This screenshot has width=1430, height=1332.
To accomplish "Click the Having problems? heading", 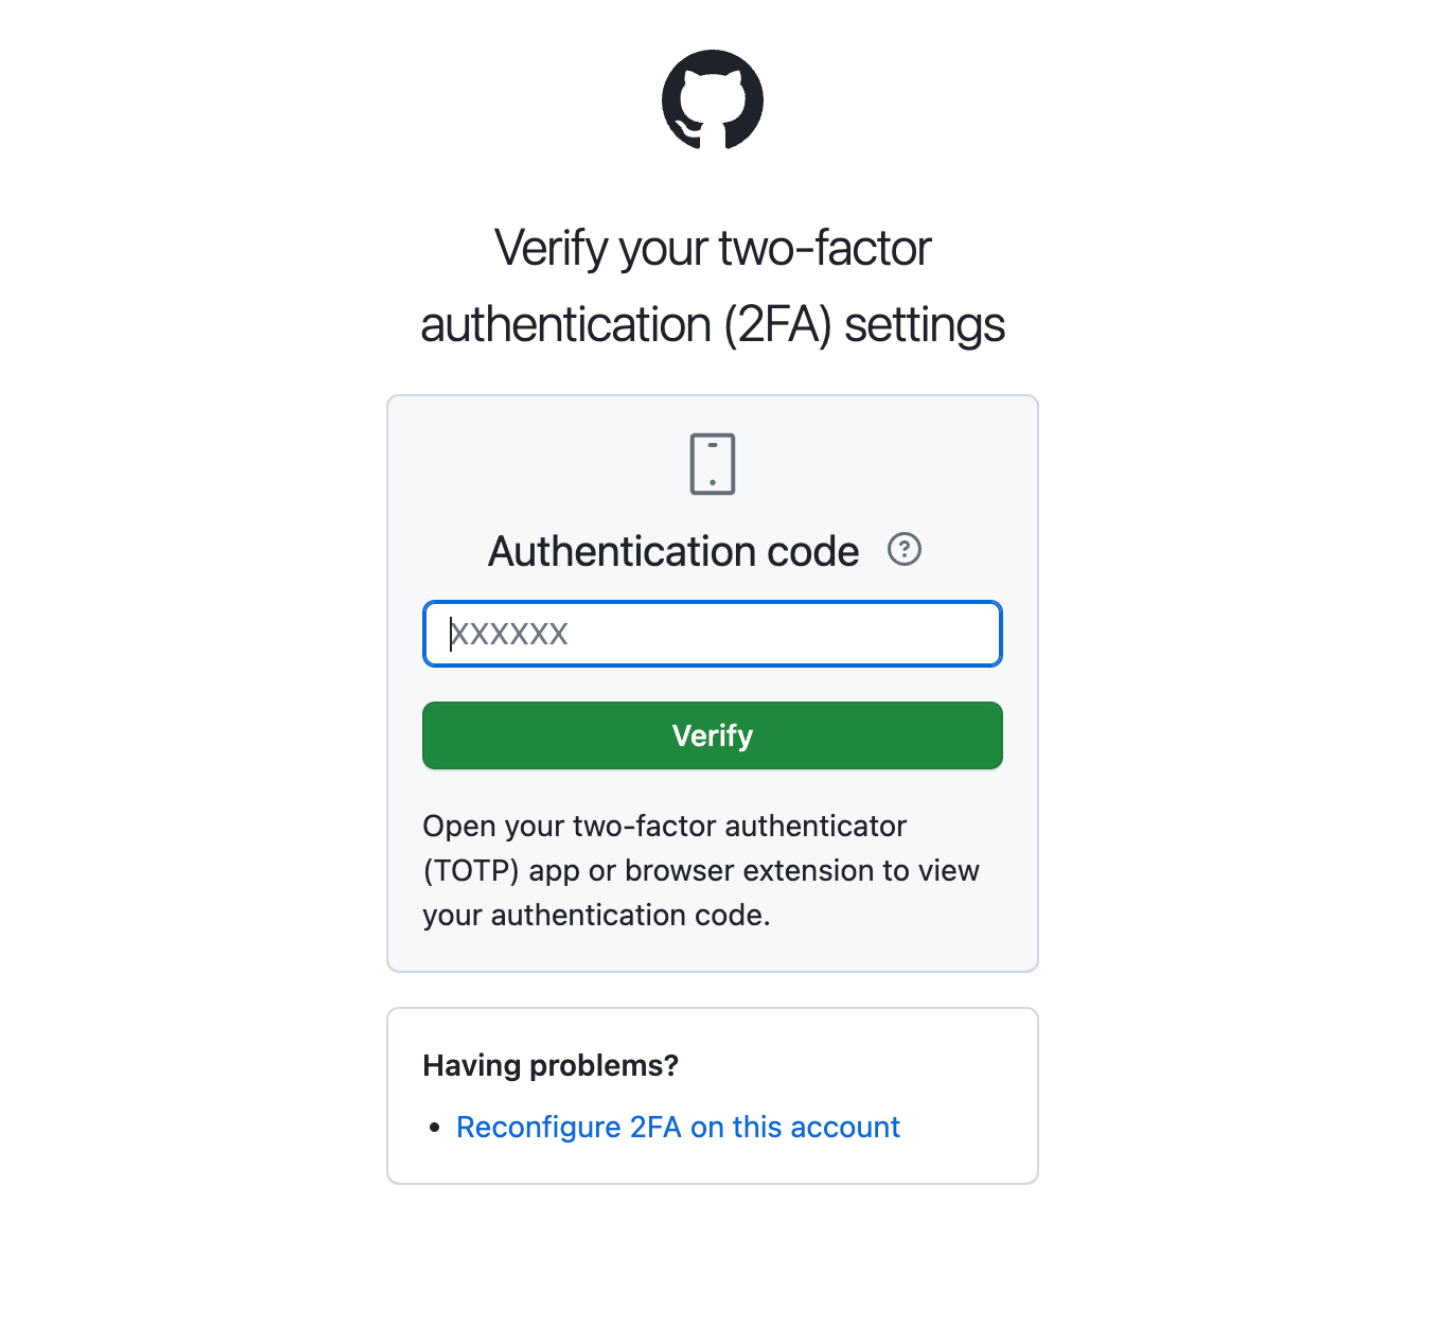I will (x=550, y=1066).
